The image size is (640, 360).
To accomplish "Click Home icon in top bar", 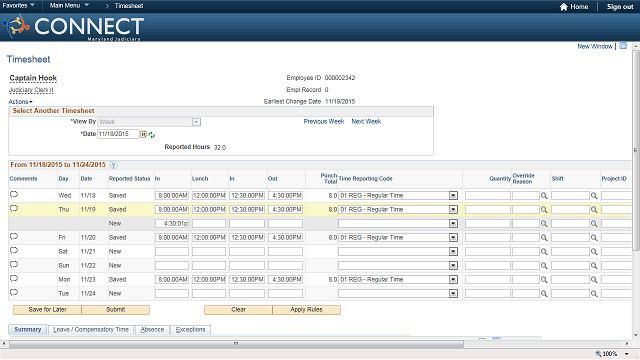I will click(564, 7).
